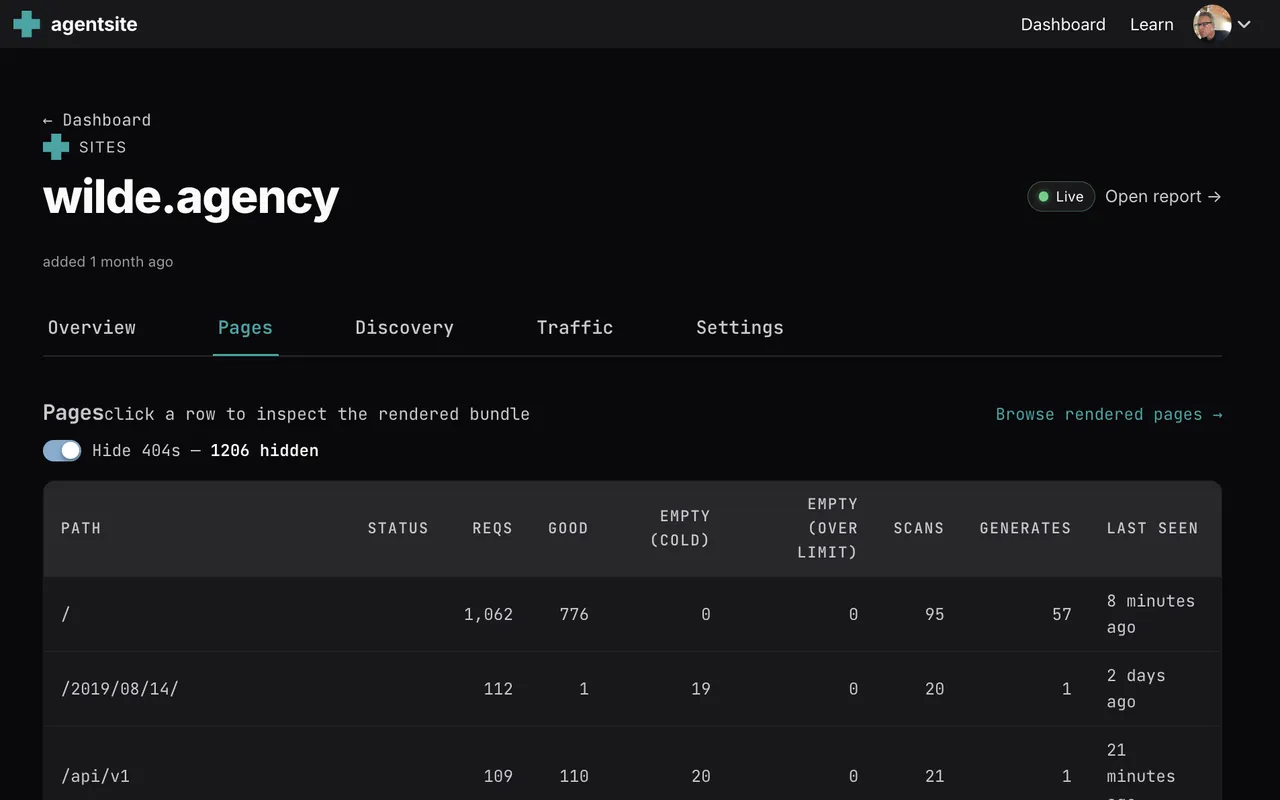Click the EMPTY (OVER LIMIT) column header

(828, 528)
